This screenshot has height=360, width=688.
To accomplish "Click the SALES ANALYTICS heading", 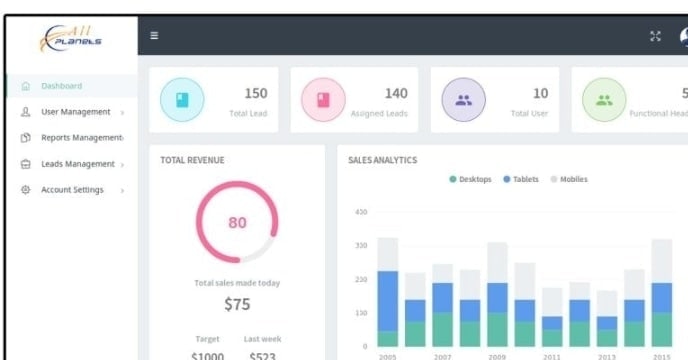I will [383, 160].
